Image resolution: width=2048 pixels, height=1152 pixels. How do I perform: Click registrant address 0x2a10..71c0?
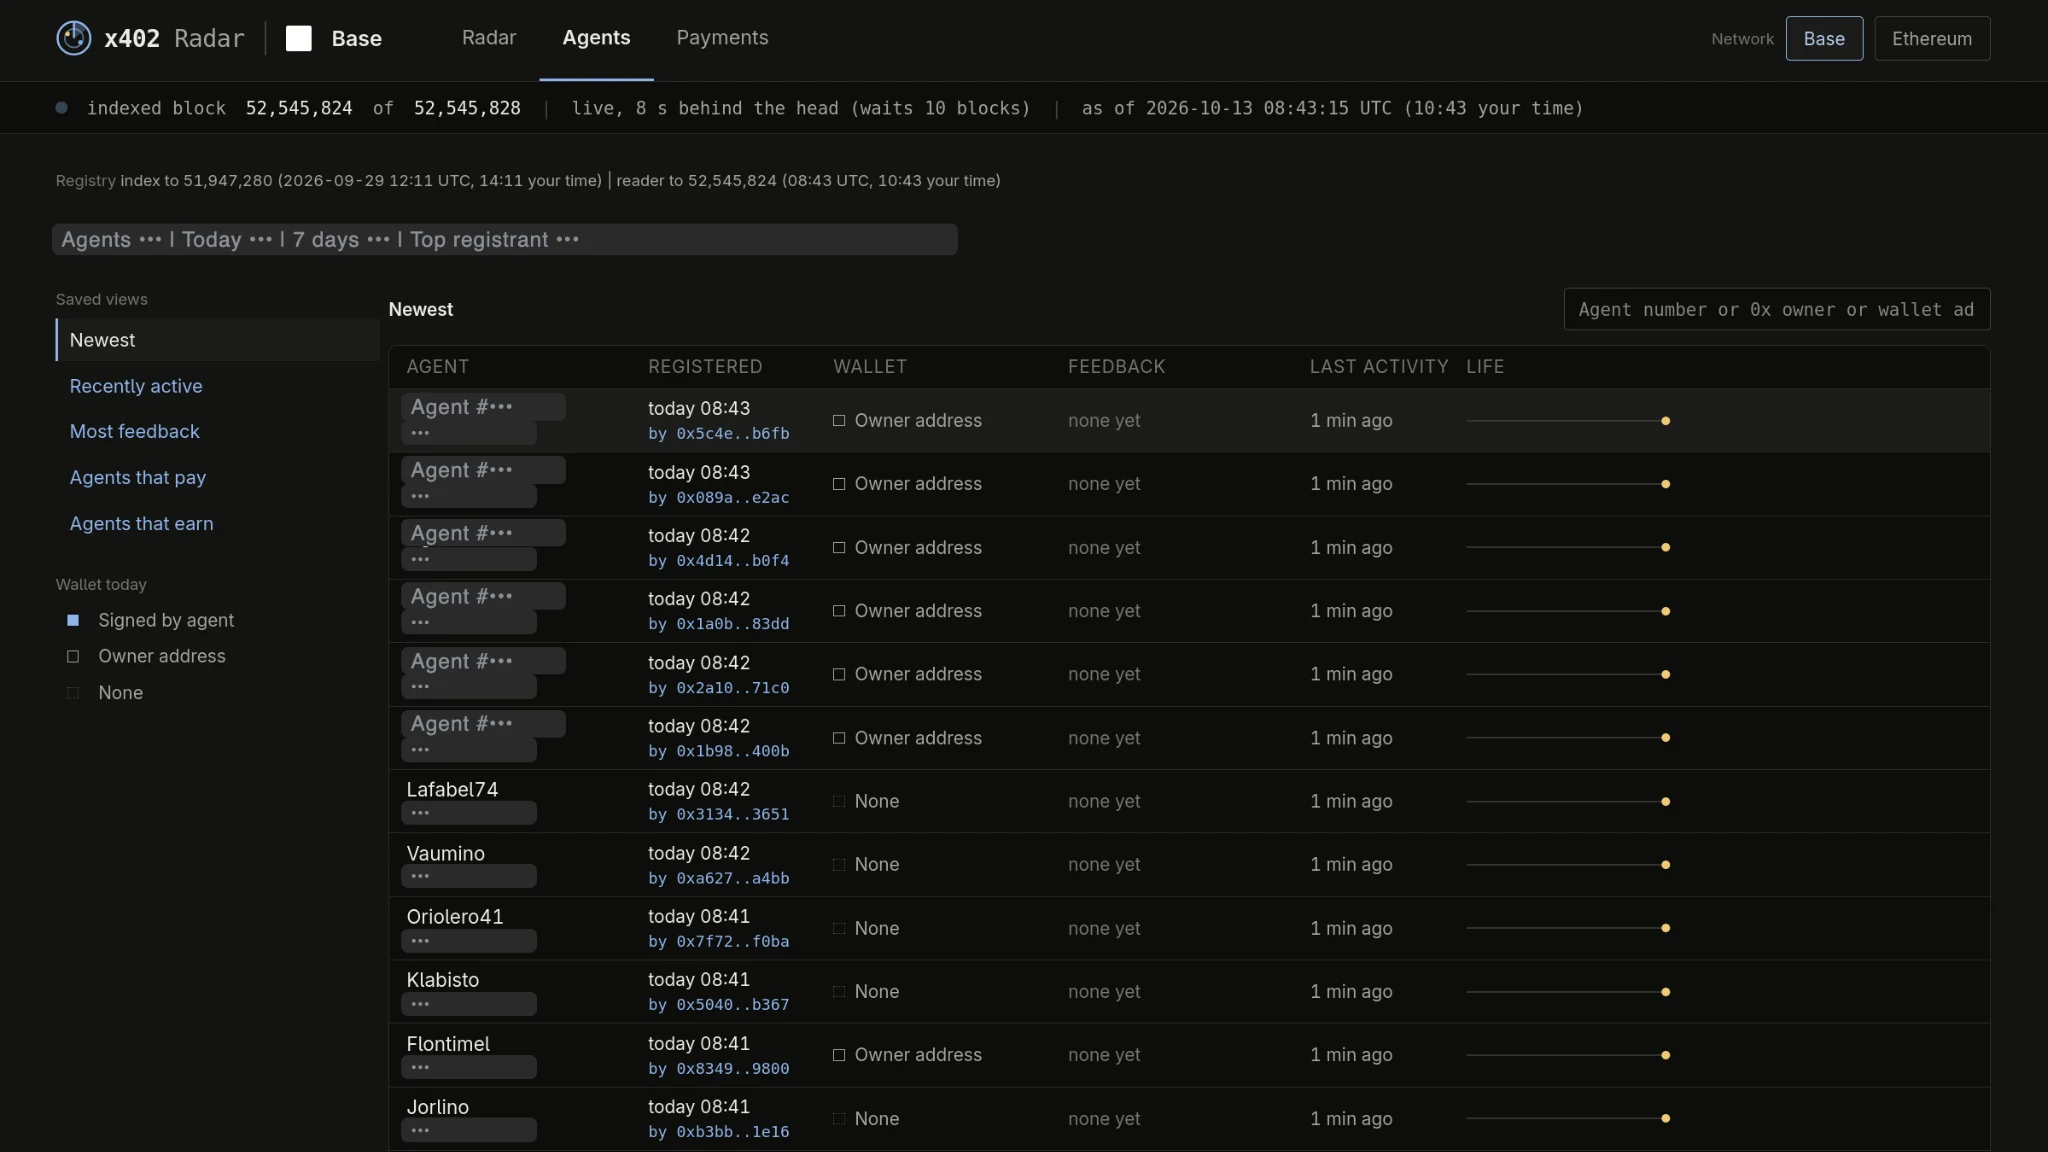(x=733, y=688)
